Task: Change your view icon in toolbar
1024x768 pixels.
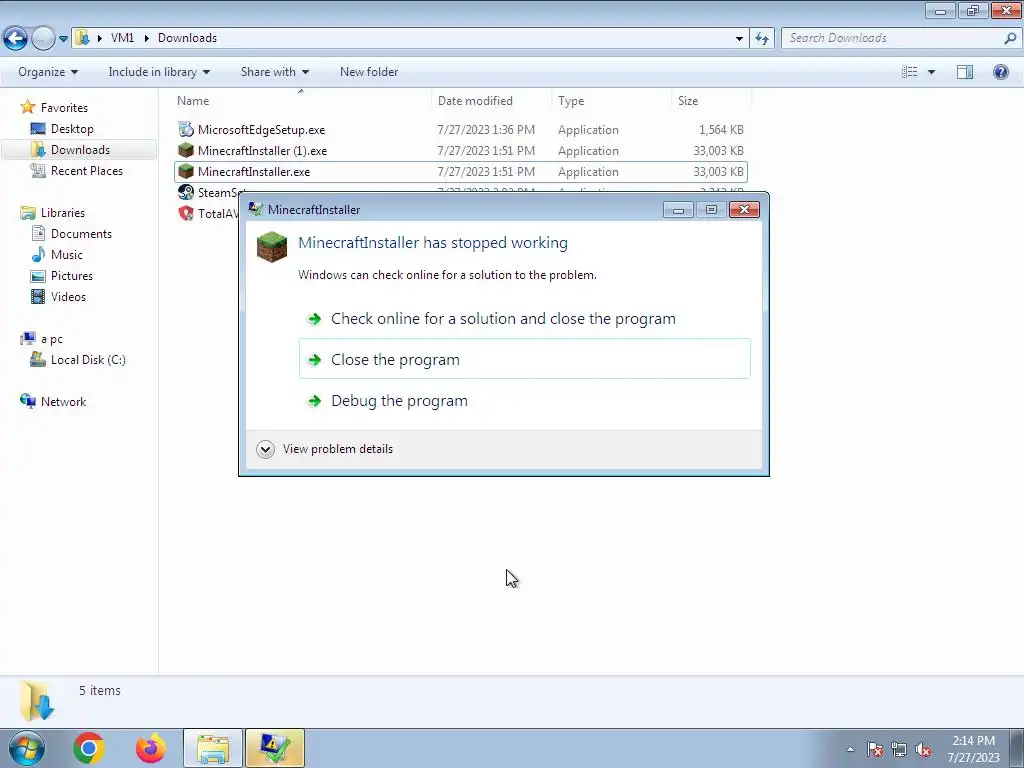Action: (910, 72)
